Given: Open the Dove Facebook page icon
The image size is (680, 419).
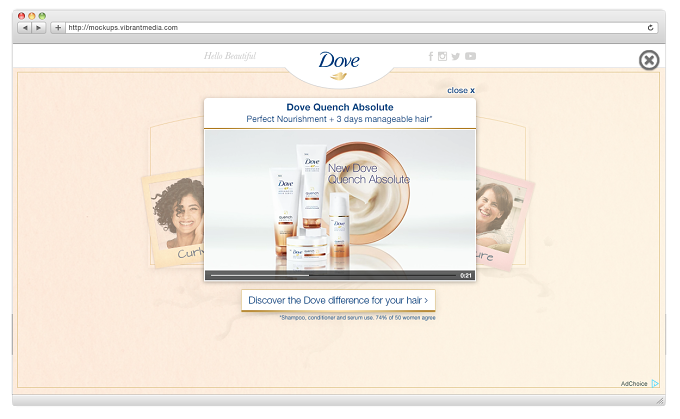Looking at the screenshot, I should [431, 56].
